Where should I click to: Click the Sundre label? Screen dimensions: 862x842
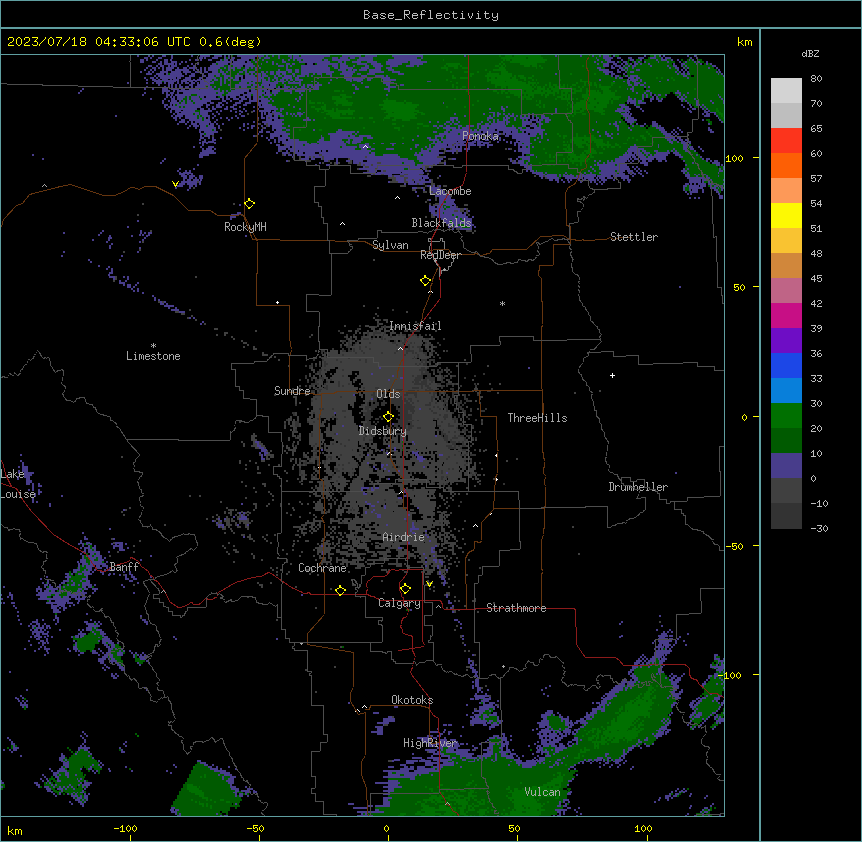coord(292,391)
